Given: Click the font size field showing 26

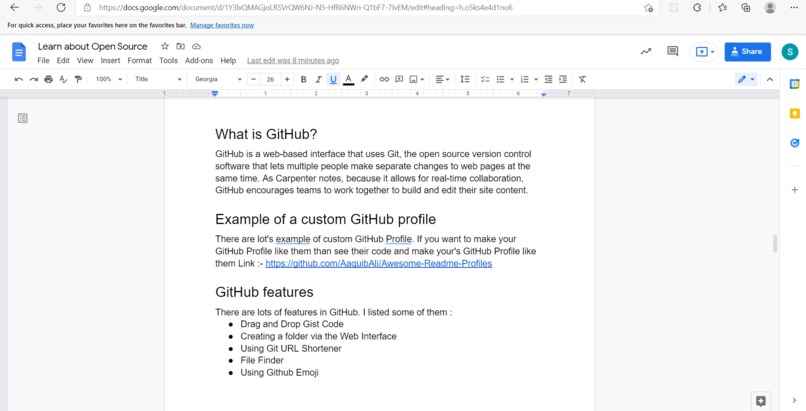Looking at the screenshot, I should pos(270,79).
